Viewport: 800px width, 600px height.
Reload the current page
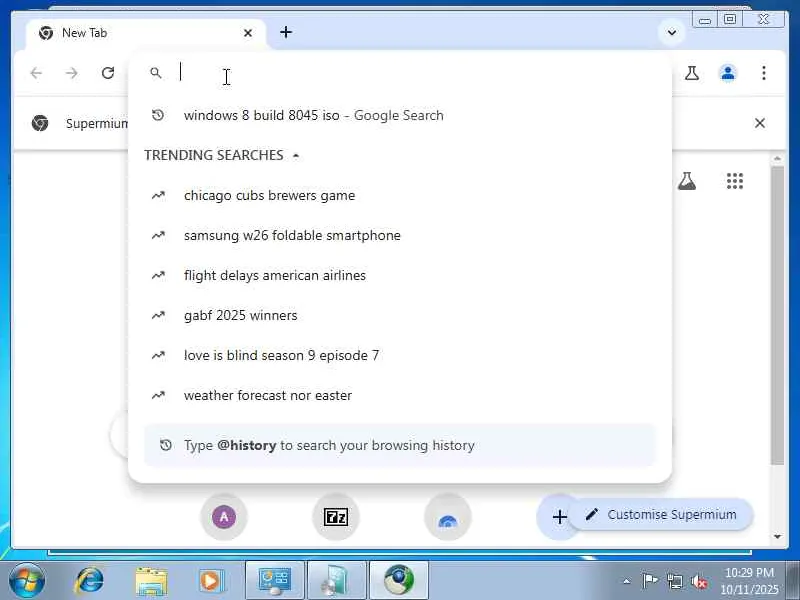click(x=108, y=73)
